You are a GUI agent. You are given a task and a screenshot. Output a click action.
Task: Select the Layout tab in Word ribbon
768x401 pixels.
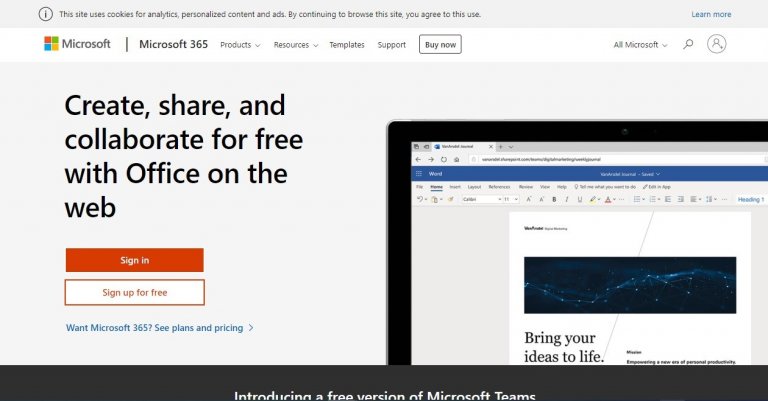click(474, 187)
